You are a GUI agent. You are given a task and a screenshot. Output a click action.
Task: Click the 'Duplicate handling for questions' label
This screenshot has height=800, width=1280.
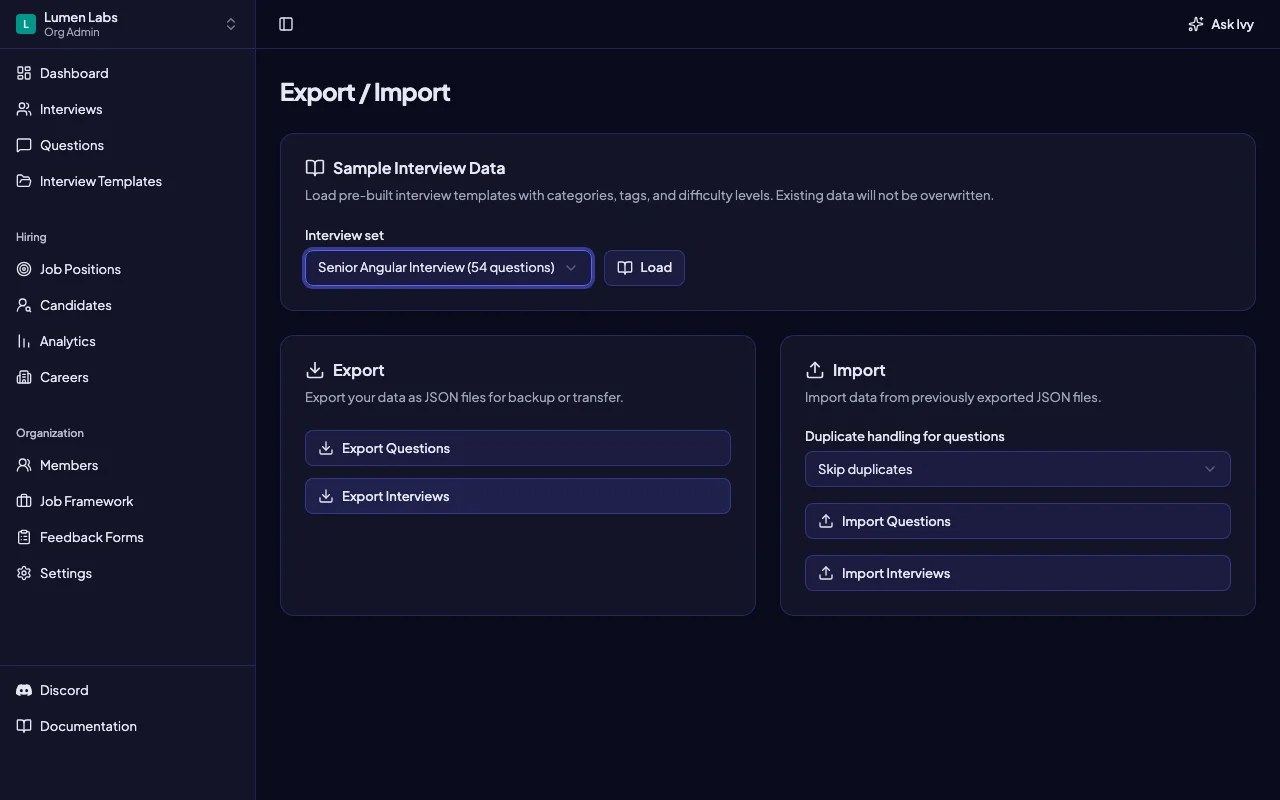point(905,436)
